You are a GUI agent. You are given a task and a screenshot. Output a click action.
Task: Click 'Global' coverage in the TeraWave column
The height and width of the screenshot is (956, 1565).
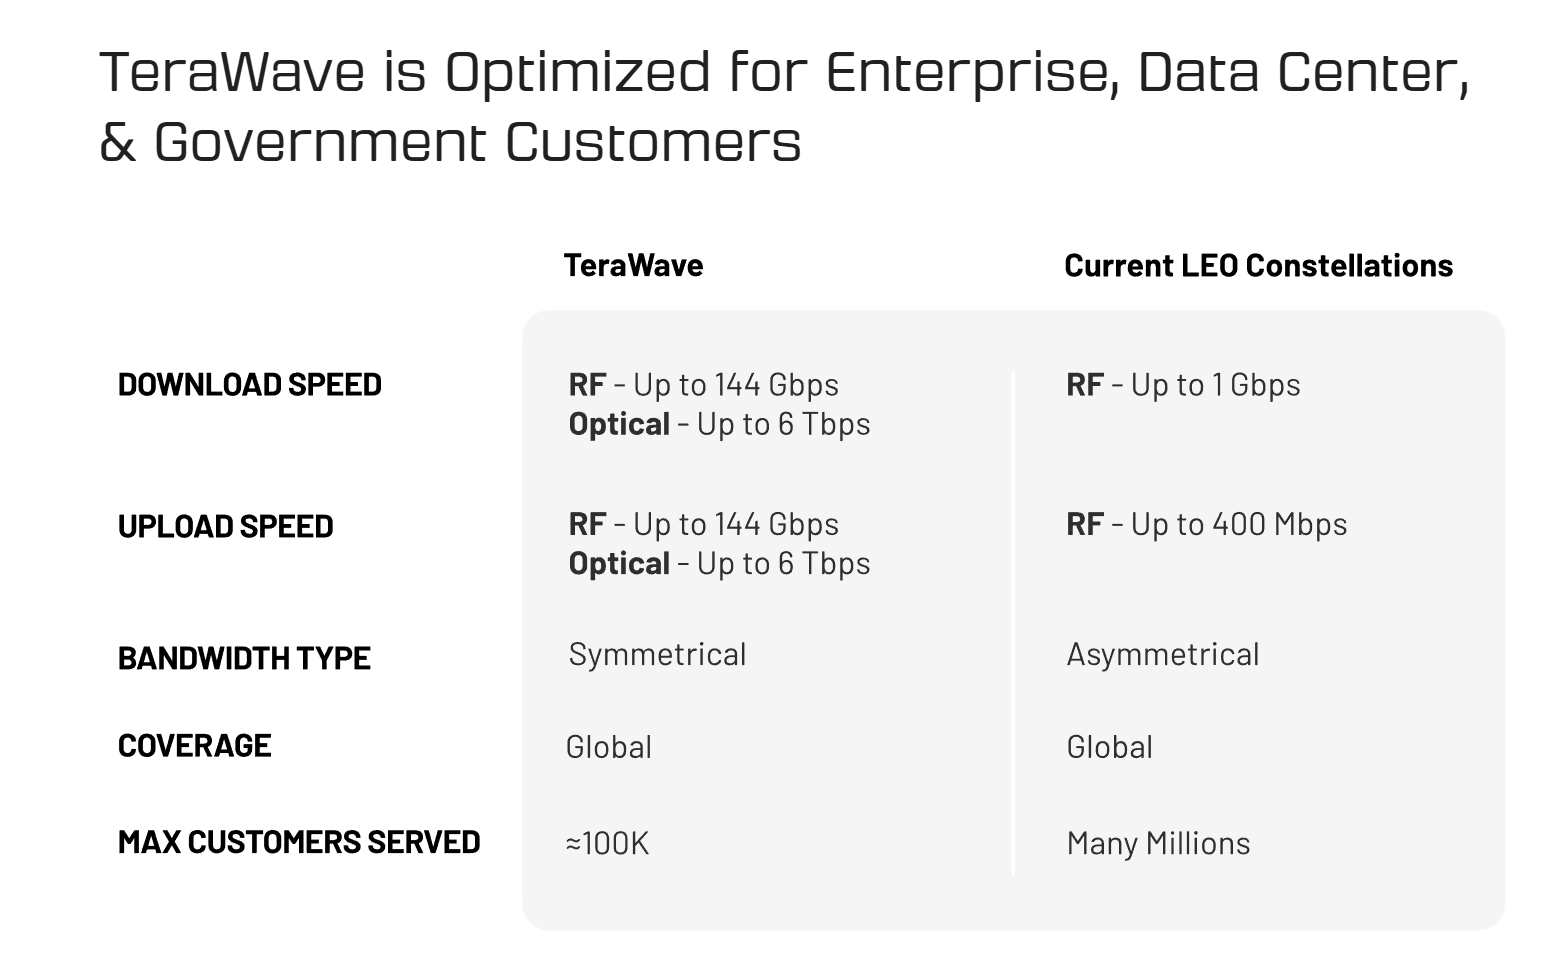[x=608, y=747]
